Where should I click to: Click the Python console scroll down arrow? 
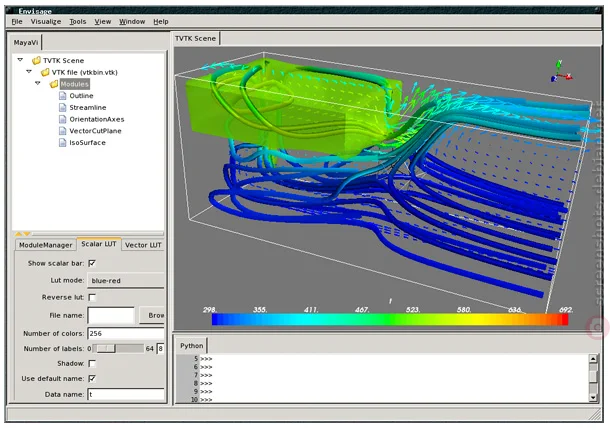(593, 397)
